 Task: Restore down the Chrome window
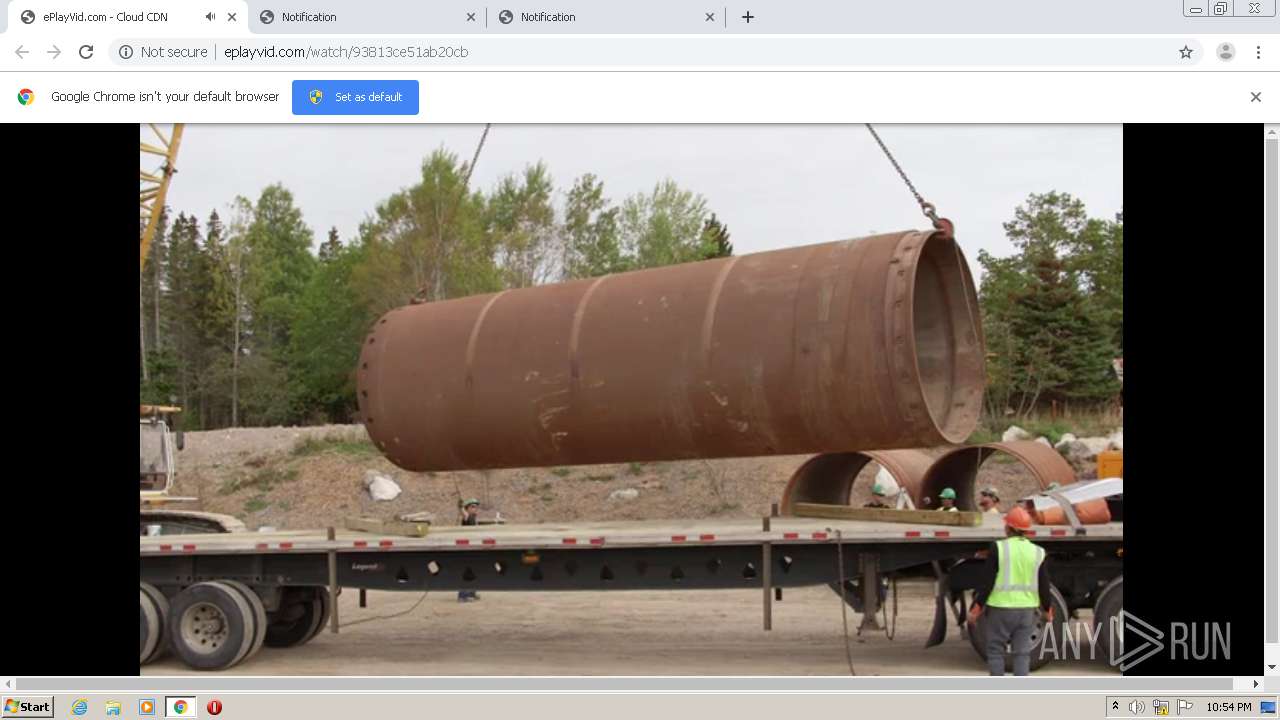coord(1221,9)
